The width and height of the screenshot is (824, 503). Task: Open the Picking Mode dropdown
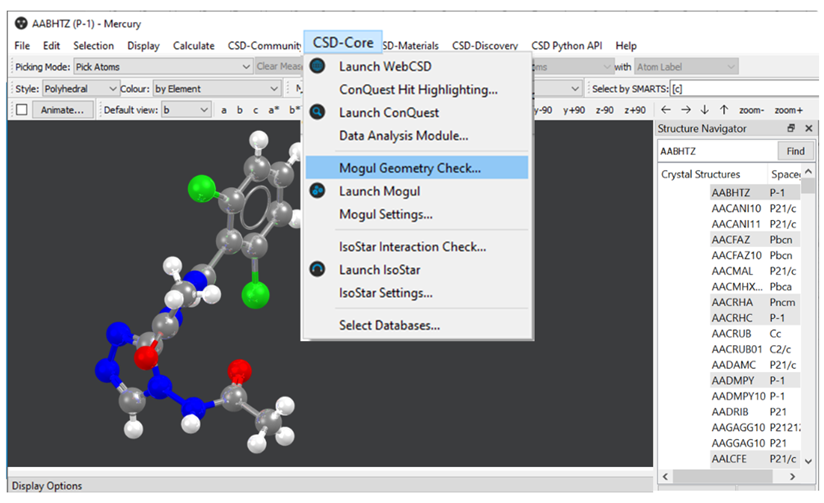(x=162, y=67)
